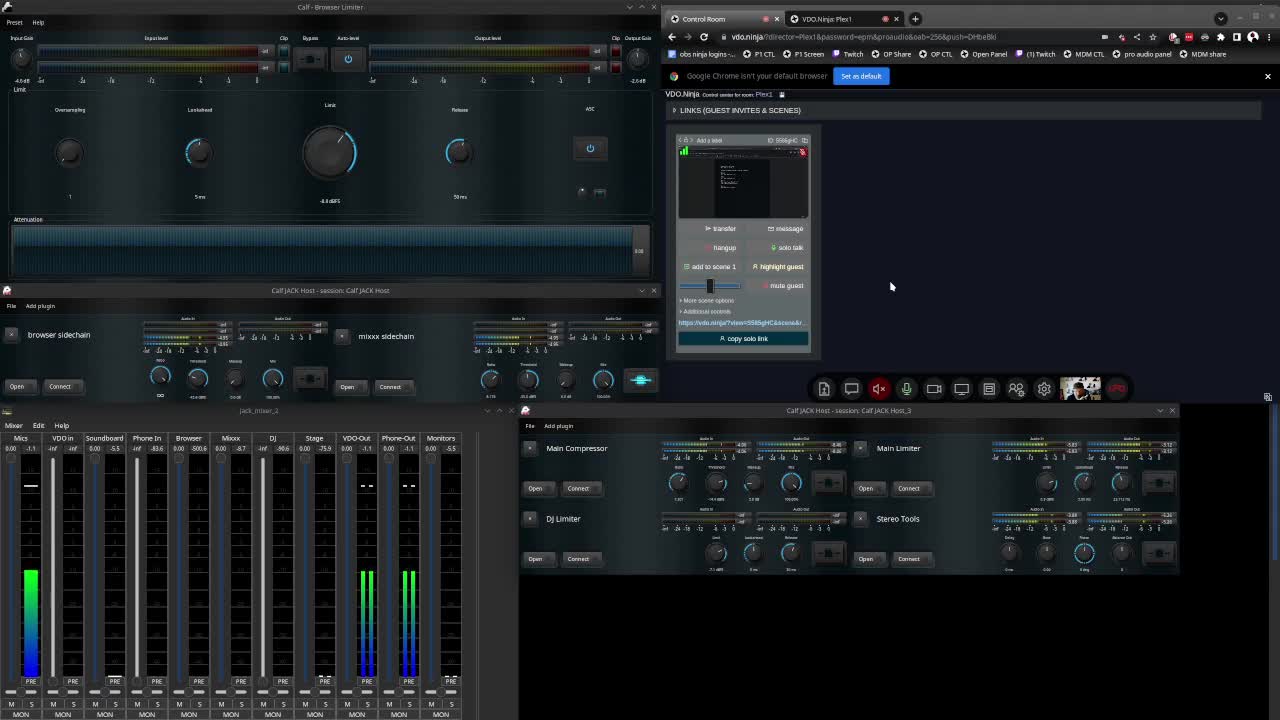Click the VDO-Out channel balance slider

click(x=356, y=692)
